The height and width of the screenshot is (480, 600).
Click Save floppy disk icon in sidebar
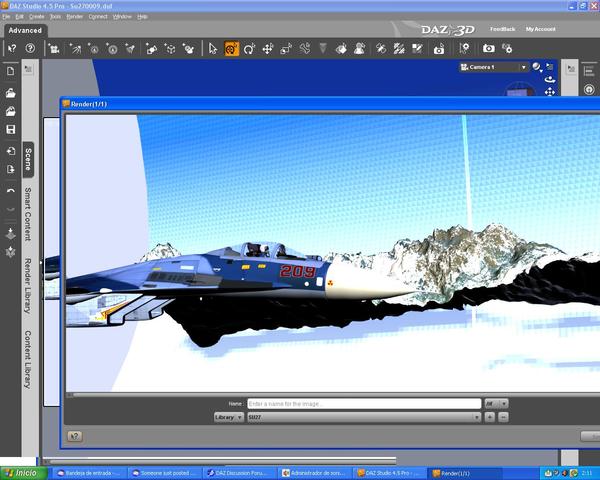click(x=10, y=129)
